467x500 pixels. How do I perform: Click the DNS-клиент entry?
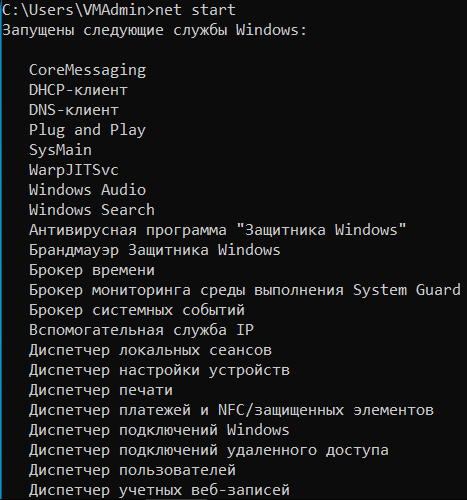tap(74, 110)
